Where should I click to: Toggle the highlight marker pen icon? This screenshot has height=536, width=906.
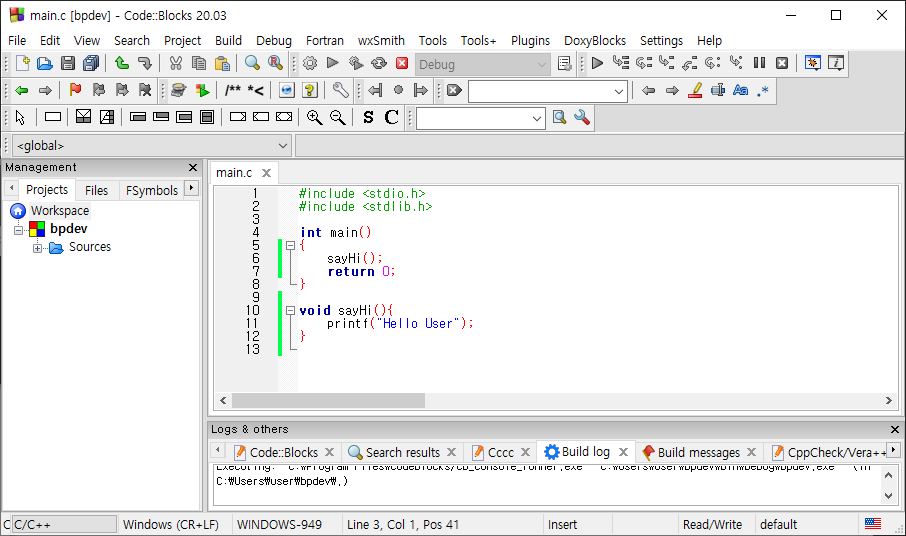click(x=695, y=90)
